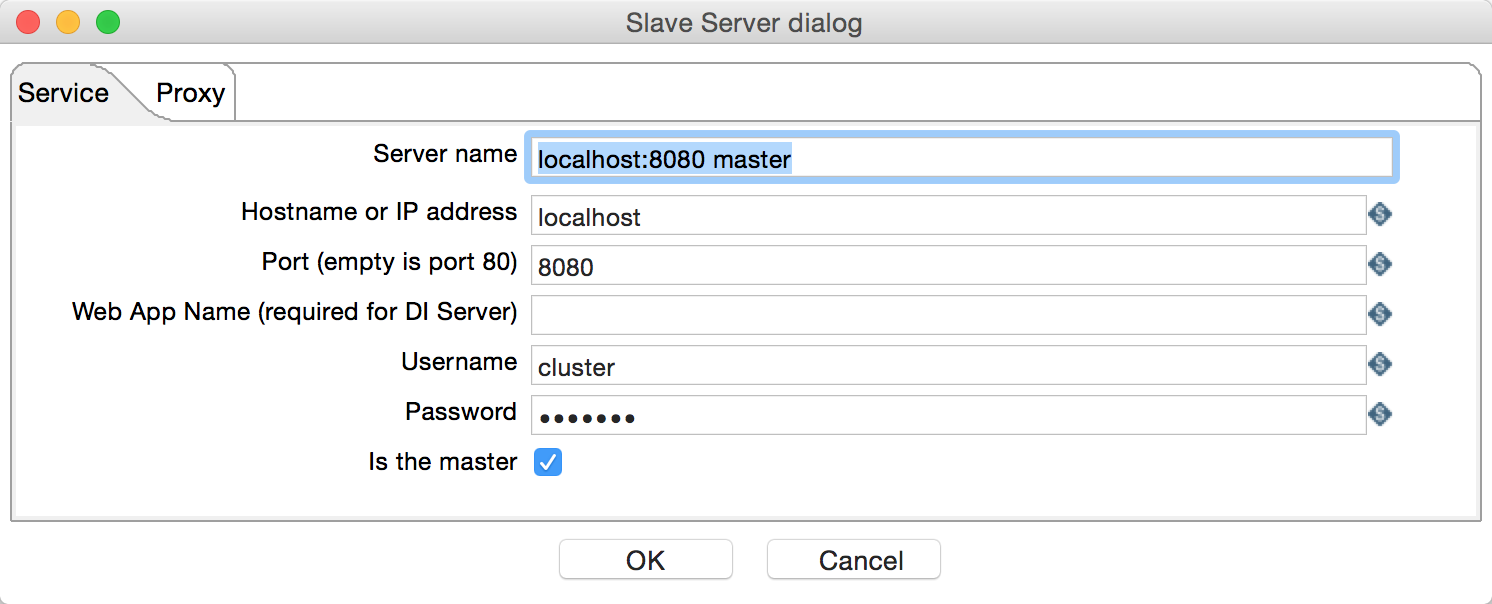Click the variable icon beside Password field
This screenshot has width=1492, height=604.
pos(1380,414)
